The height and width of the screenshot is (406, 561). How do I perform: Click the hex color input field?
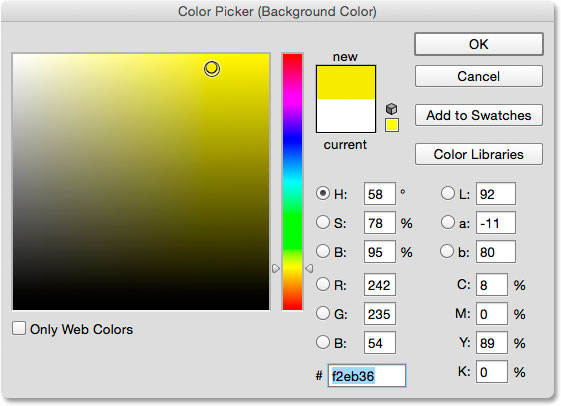pyautogui.click(x=367, y=376)
